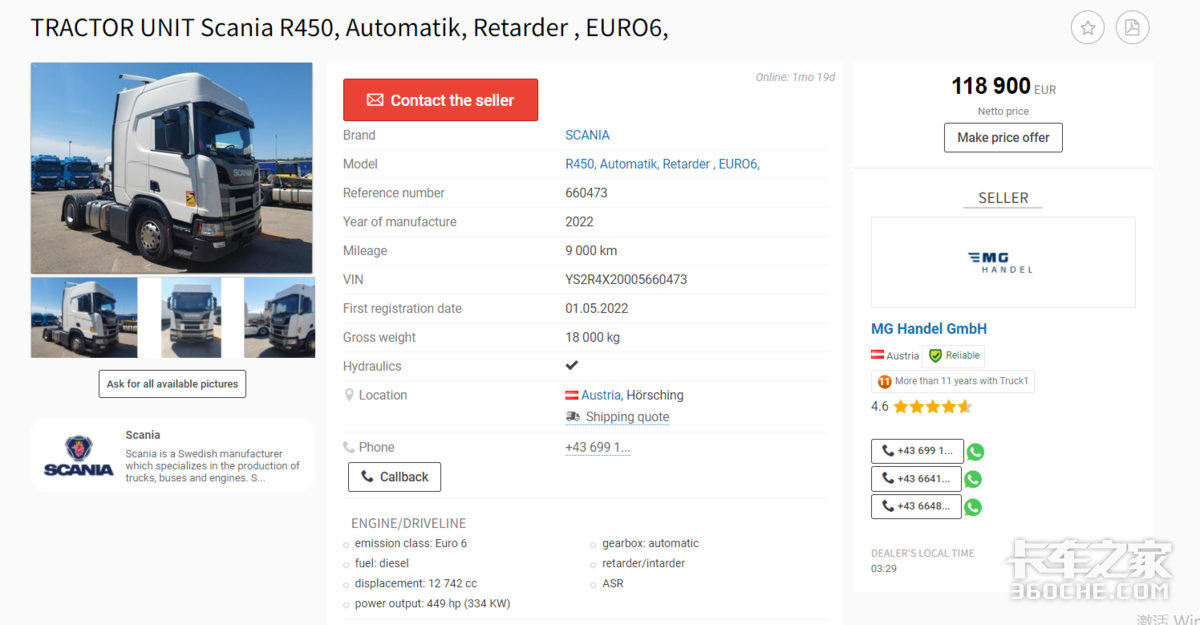Click the Make price offer button
The image size is (1200, 625).
tap(1003, 138)
